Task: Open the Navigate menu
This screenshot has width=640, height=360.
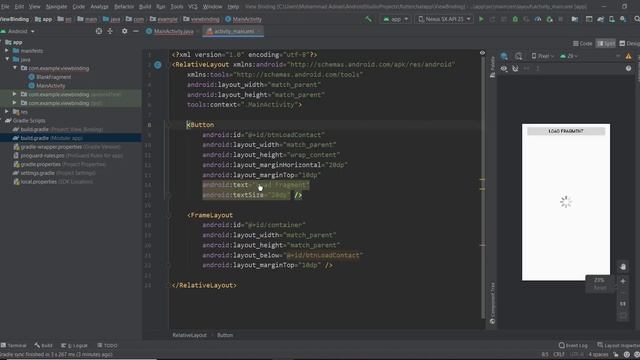Action: coord(56,7)
